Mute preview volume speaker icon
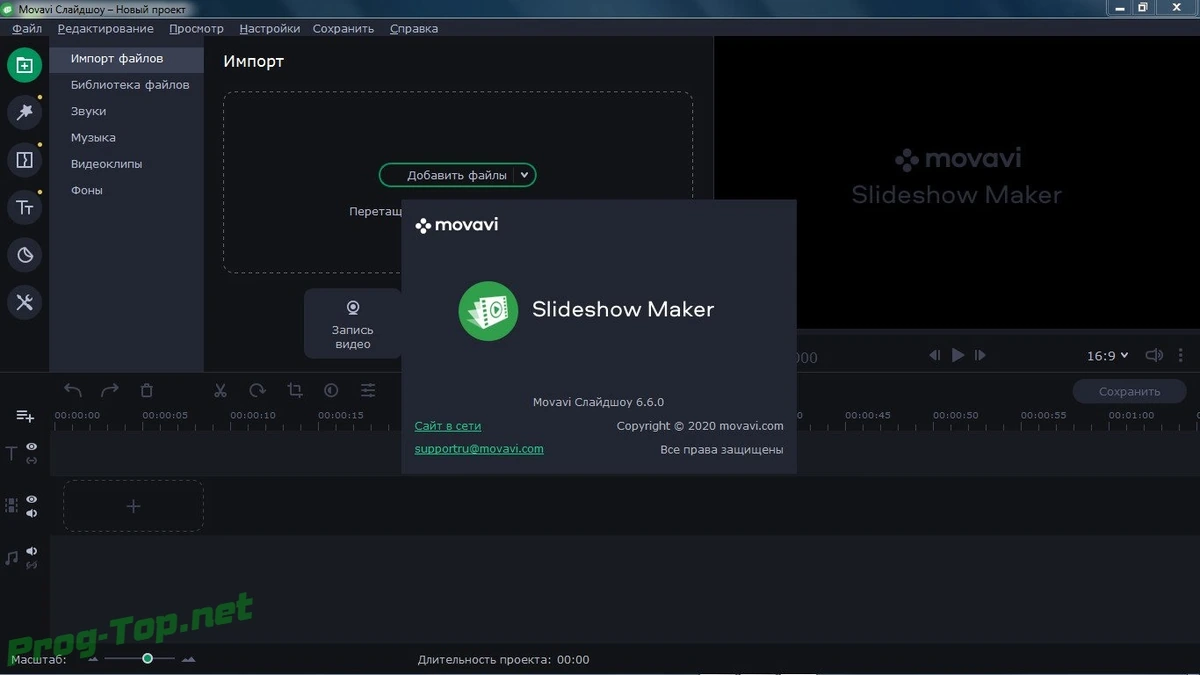 click(1154, 355)
